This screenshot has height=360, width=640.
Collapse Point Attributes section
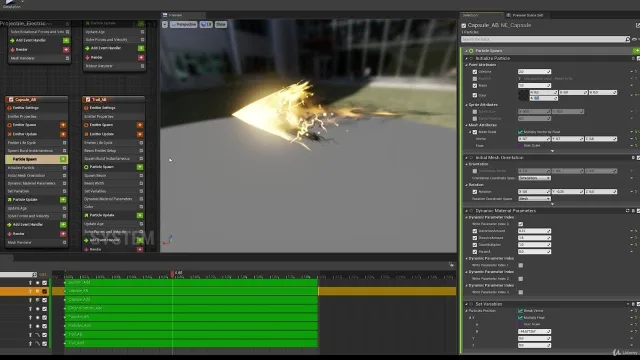click(467, 64)
